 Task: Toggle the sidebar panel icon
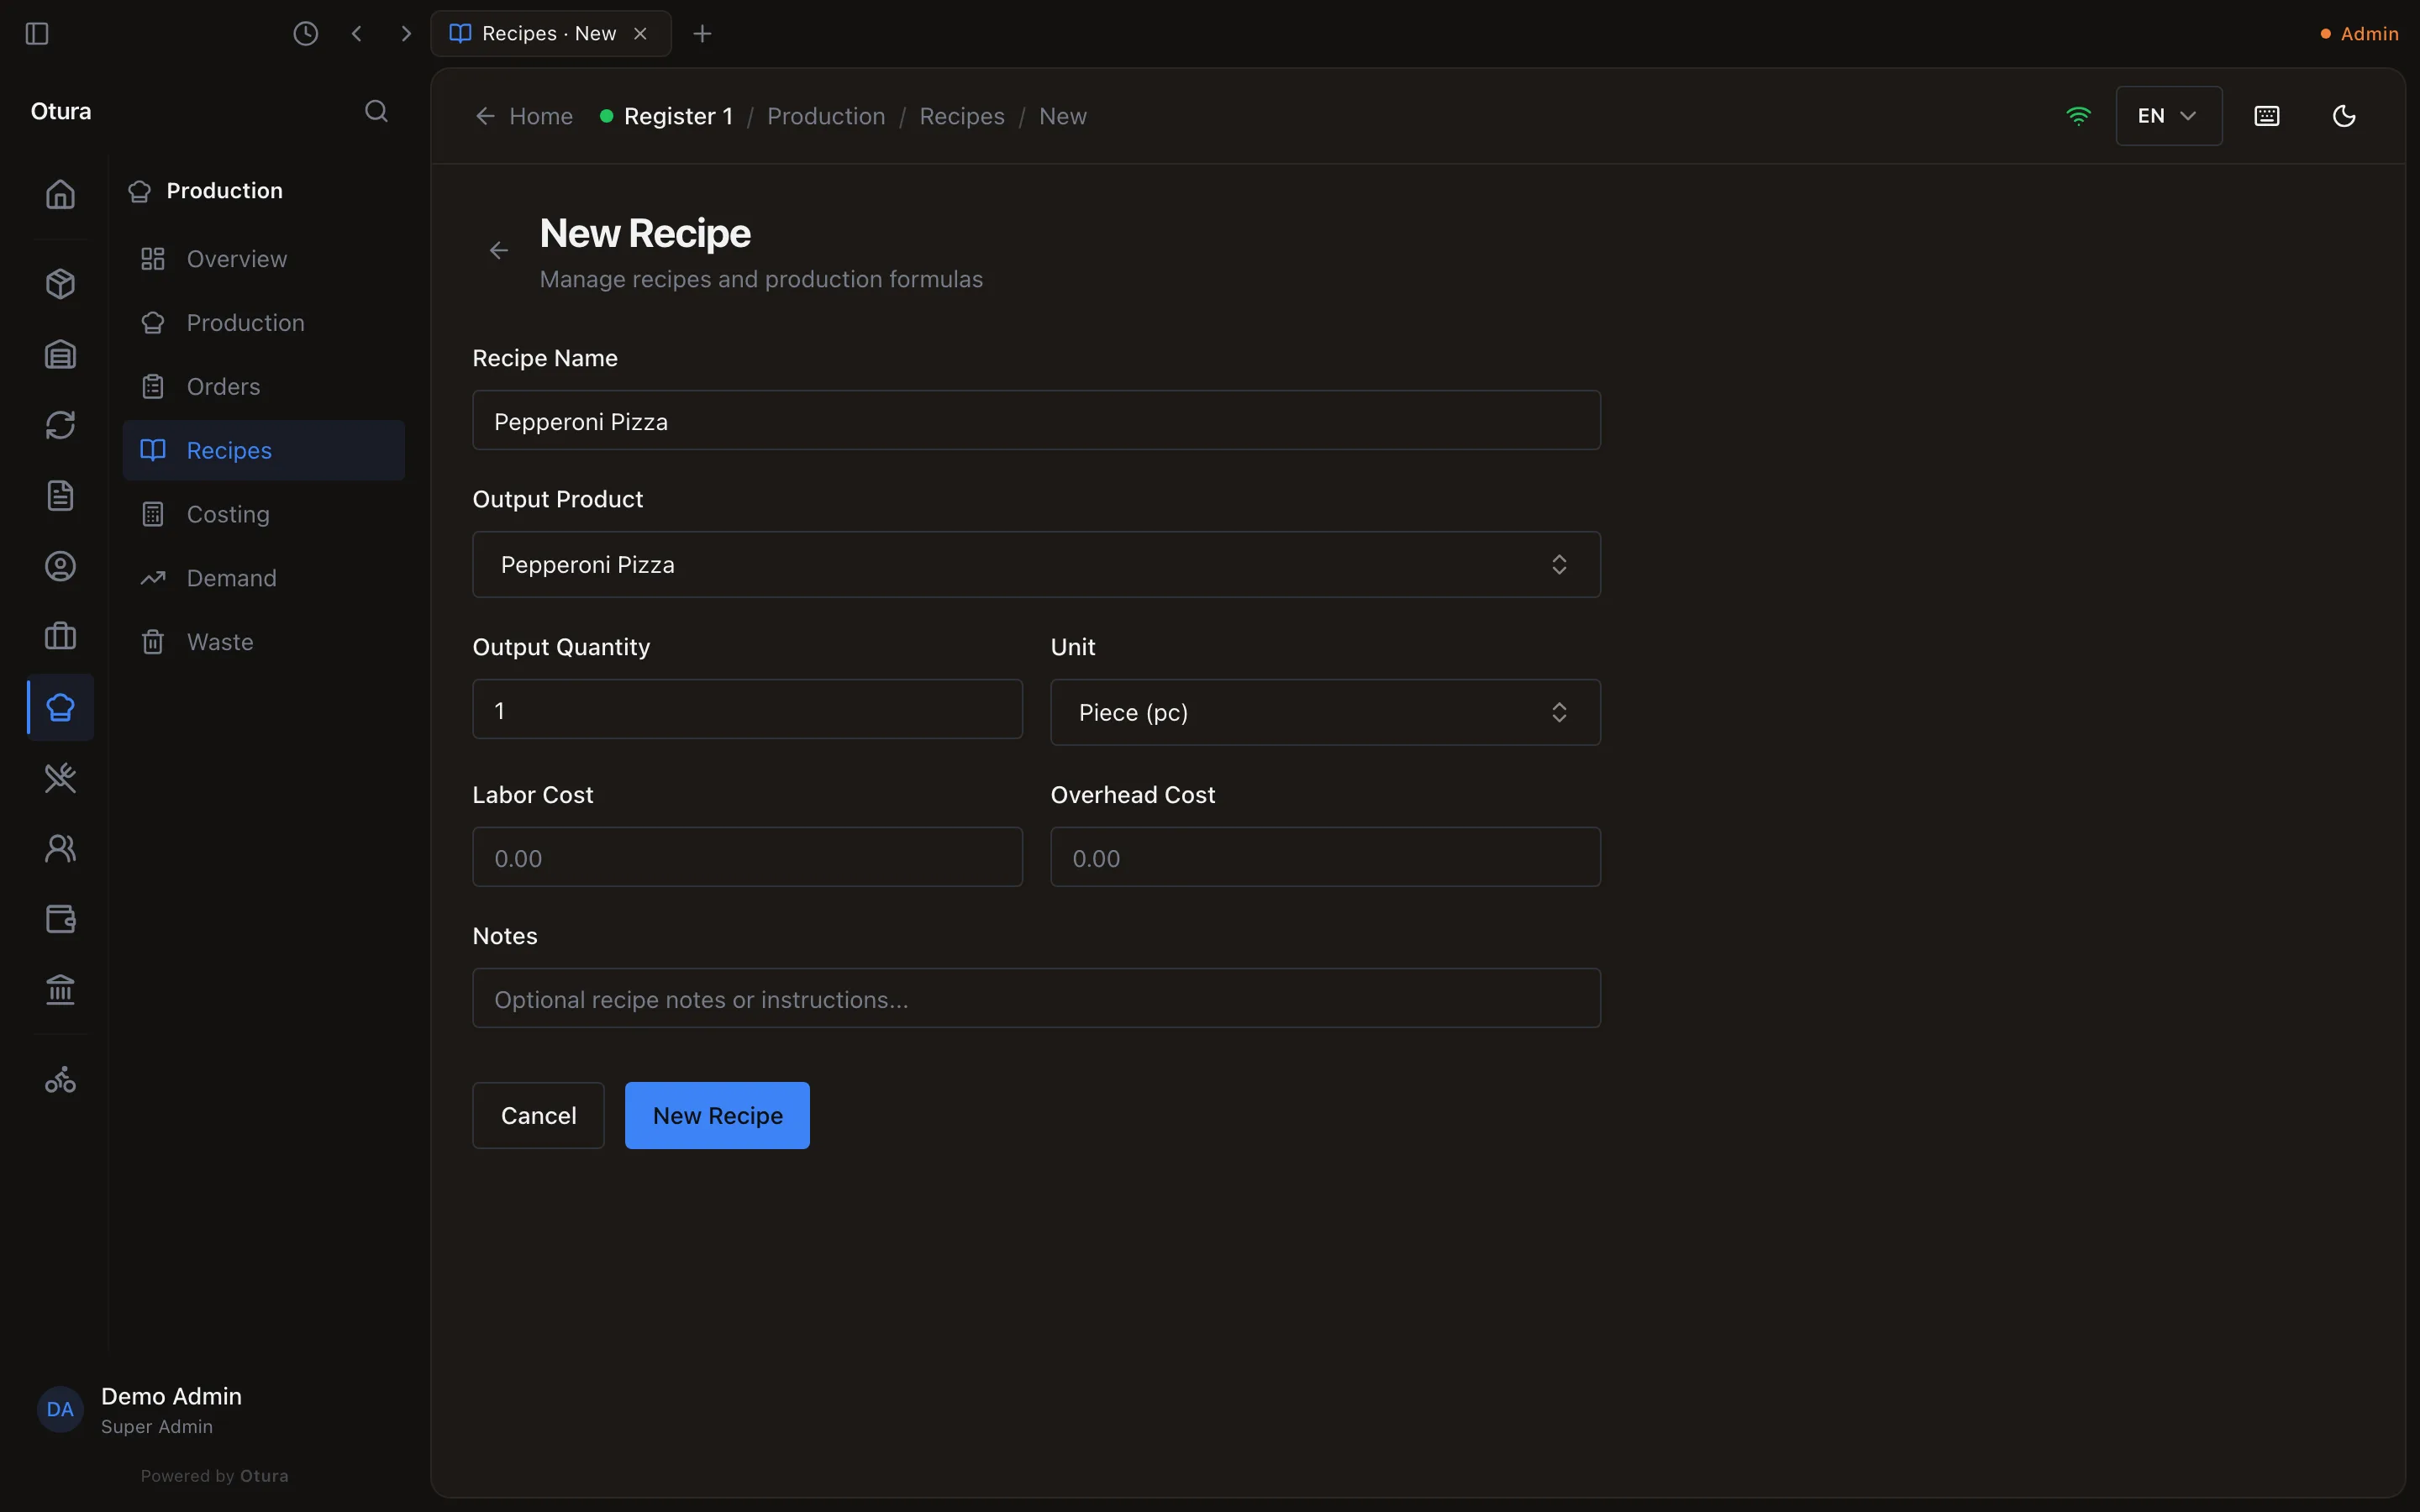pyautogui.click(x=37, y=33)
